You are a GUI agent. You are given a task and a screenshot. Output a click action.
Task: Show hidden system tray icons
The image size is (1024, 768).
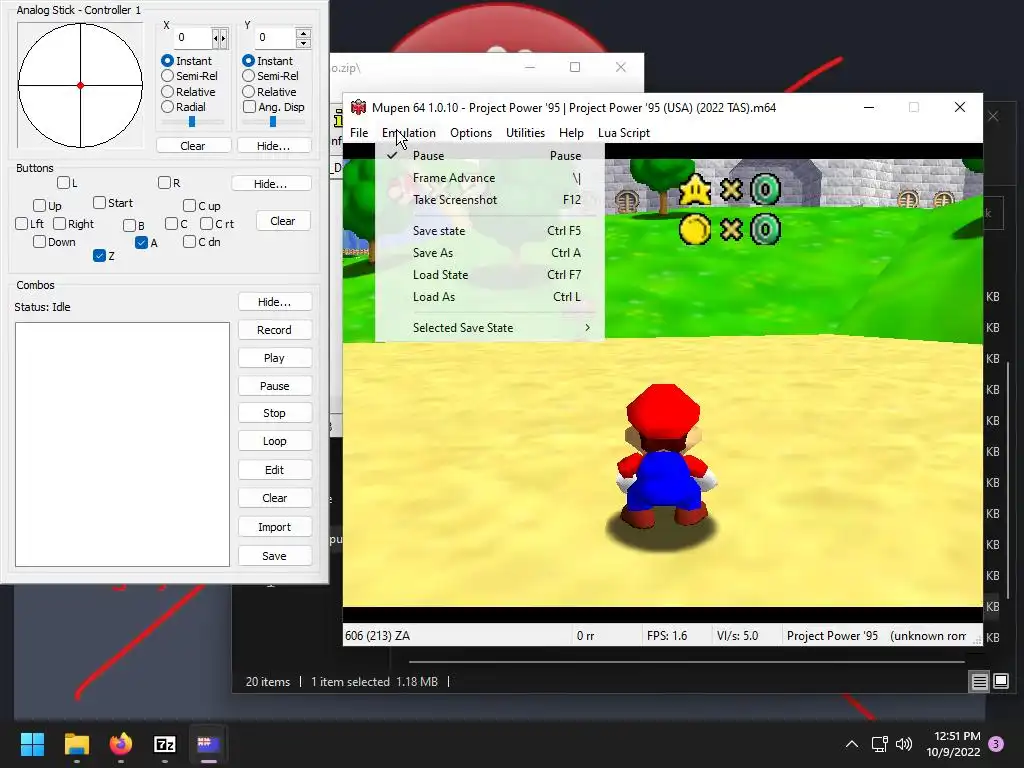pyautogui.click(x=852, y=744)
